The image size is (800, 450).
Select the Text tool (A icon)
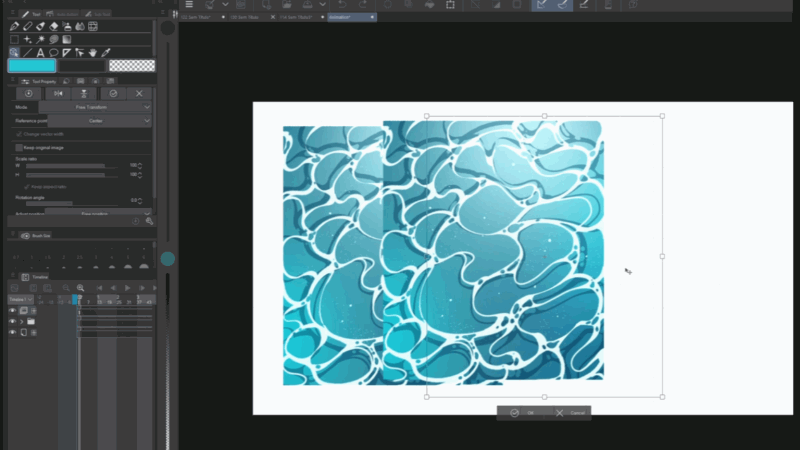[39, 52]
